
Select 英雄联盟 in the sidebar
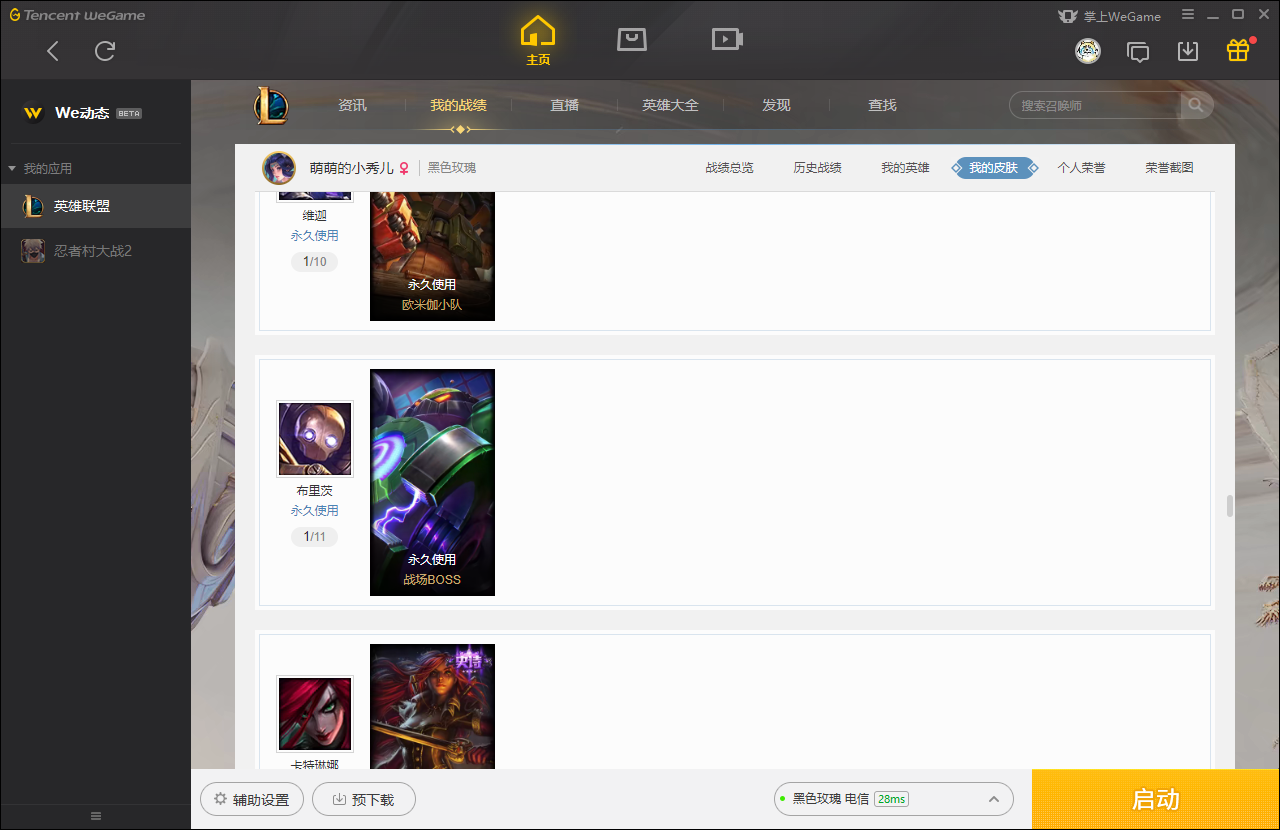(95, 206)
